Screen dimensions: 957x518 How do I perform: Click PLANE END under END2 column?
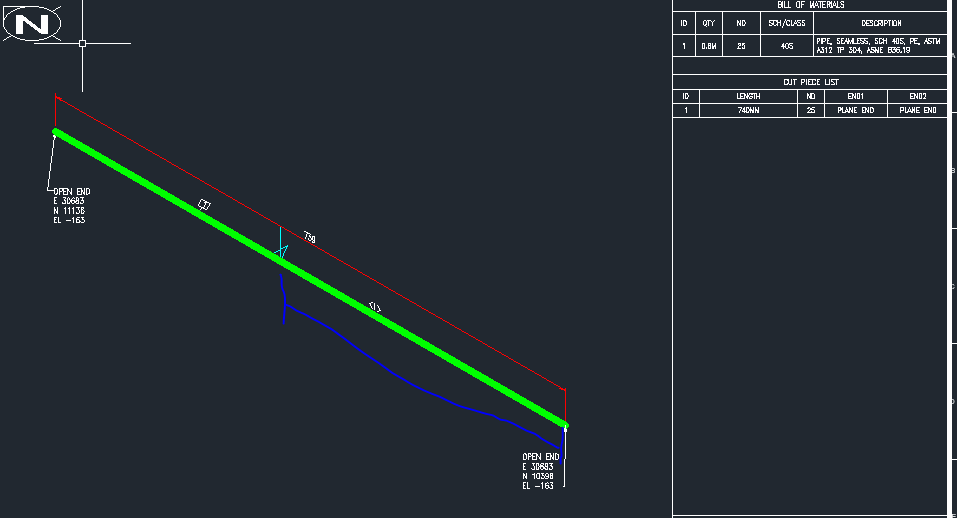click(x=917, y=110)
